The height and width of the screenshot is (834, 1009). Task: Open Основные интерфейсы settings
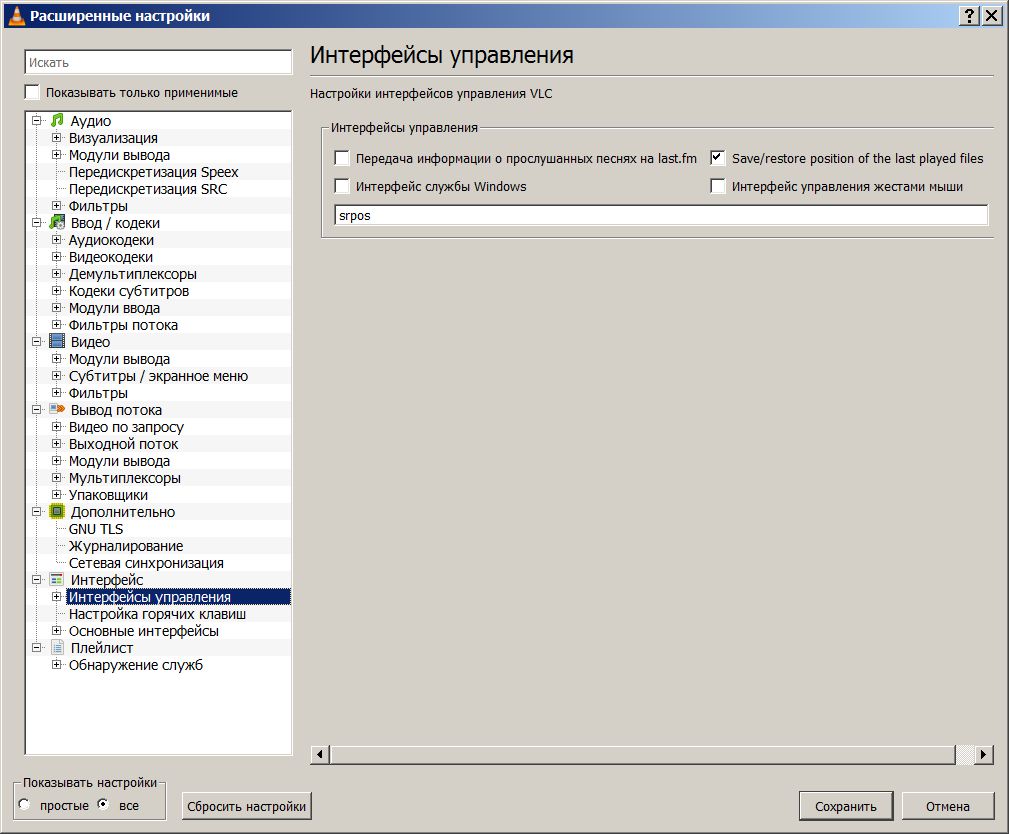pos(143,631)
